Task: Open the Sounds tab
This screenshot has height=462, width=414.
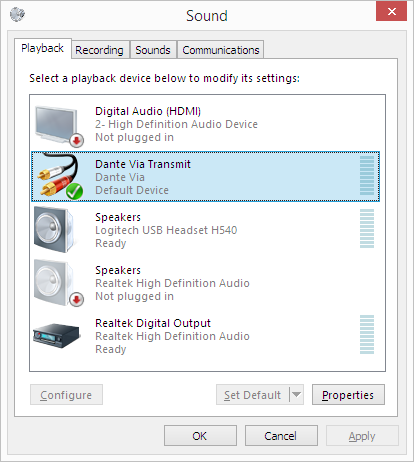Action: pyautogui.click(x=153, y=50)
